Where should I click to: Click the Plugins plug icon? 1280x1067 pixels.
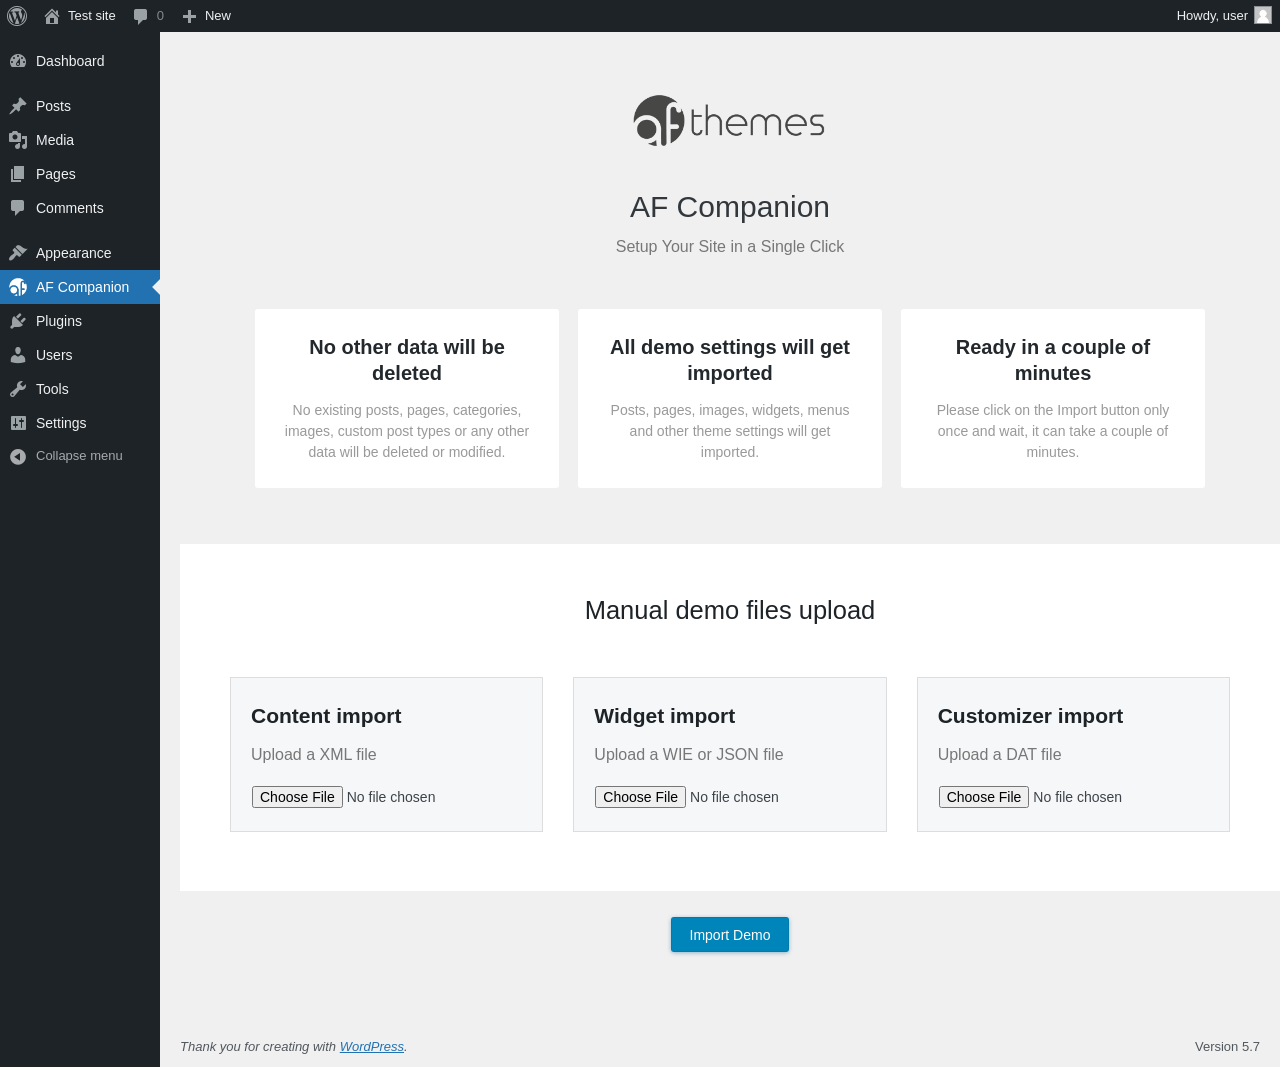(x=18, y=321)
